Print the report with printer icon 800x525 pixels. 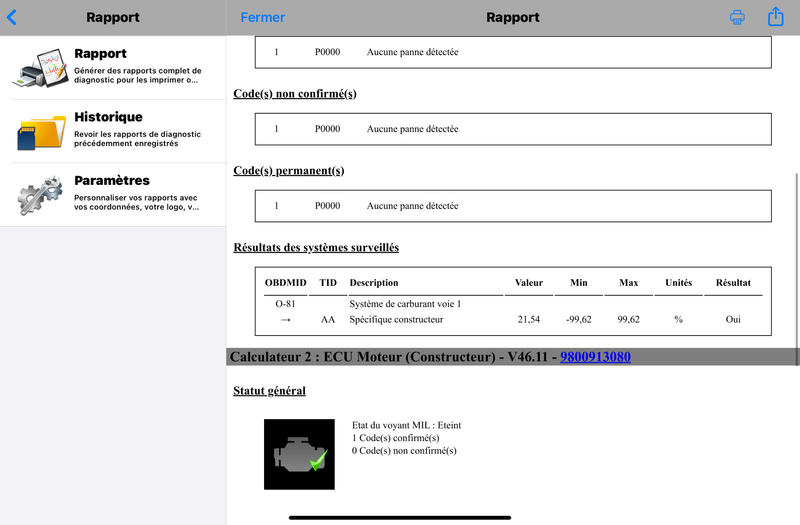click(737, 17)
